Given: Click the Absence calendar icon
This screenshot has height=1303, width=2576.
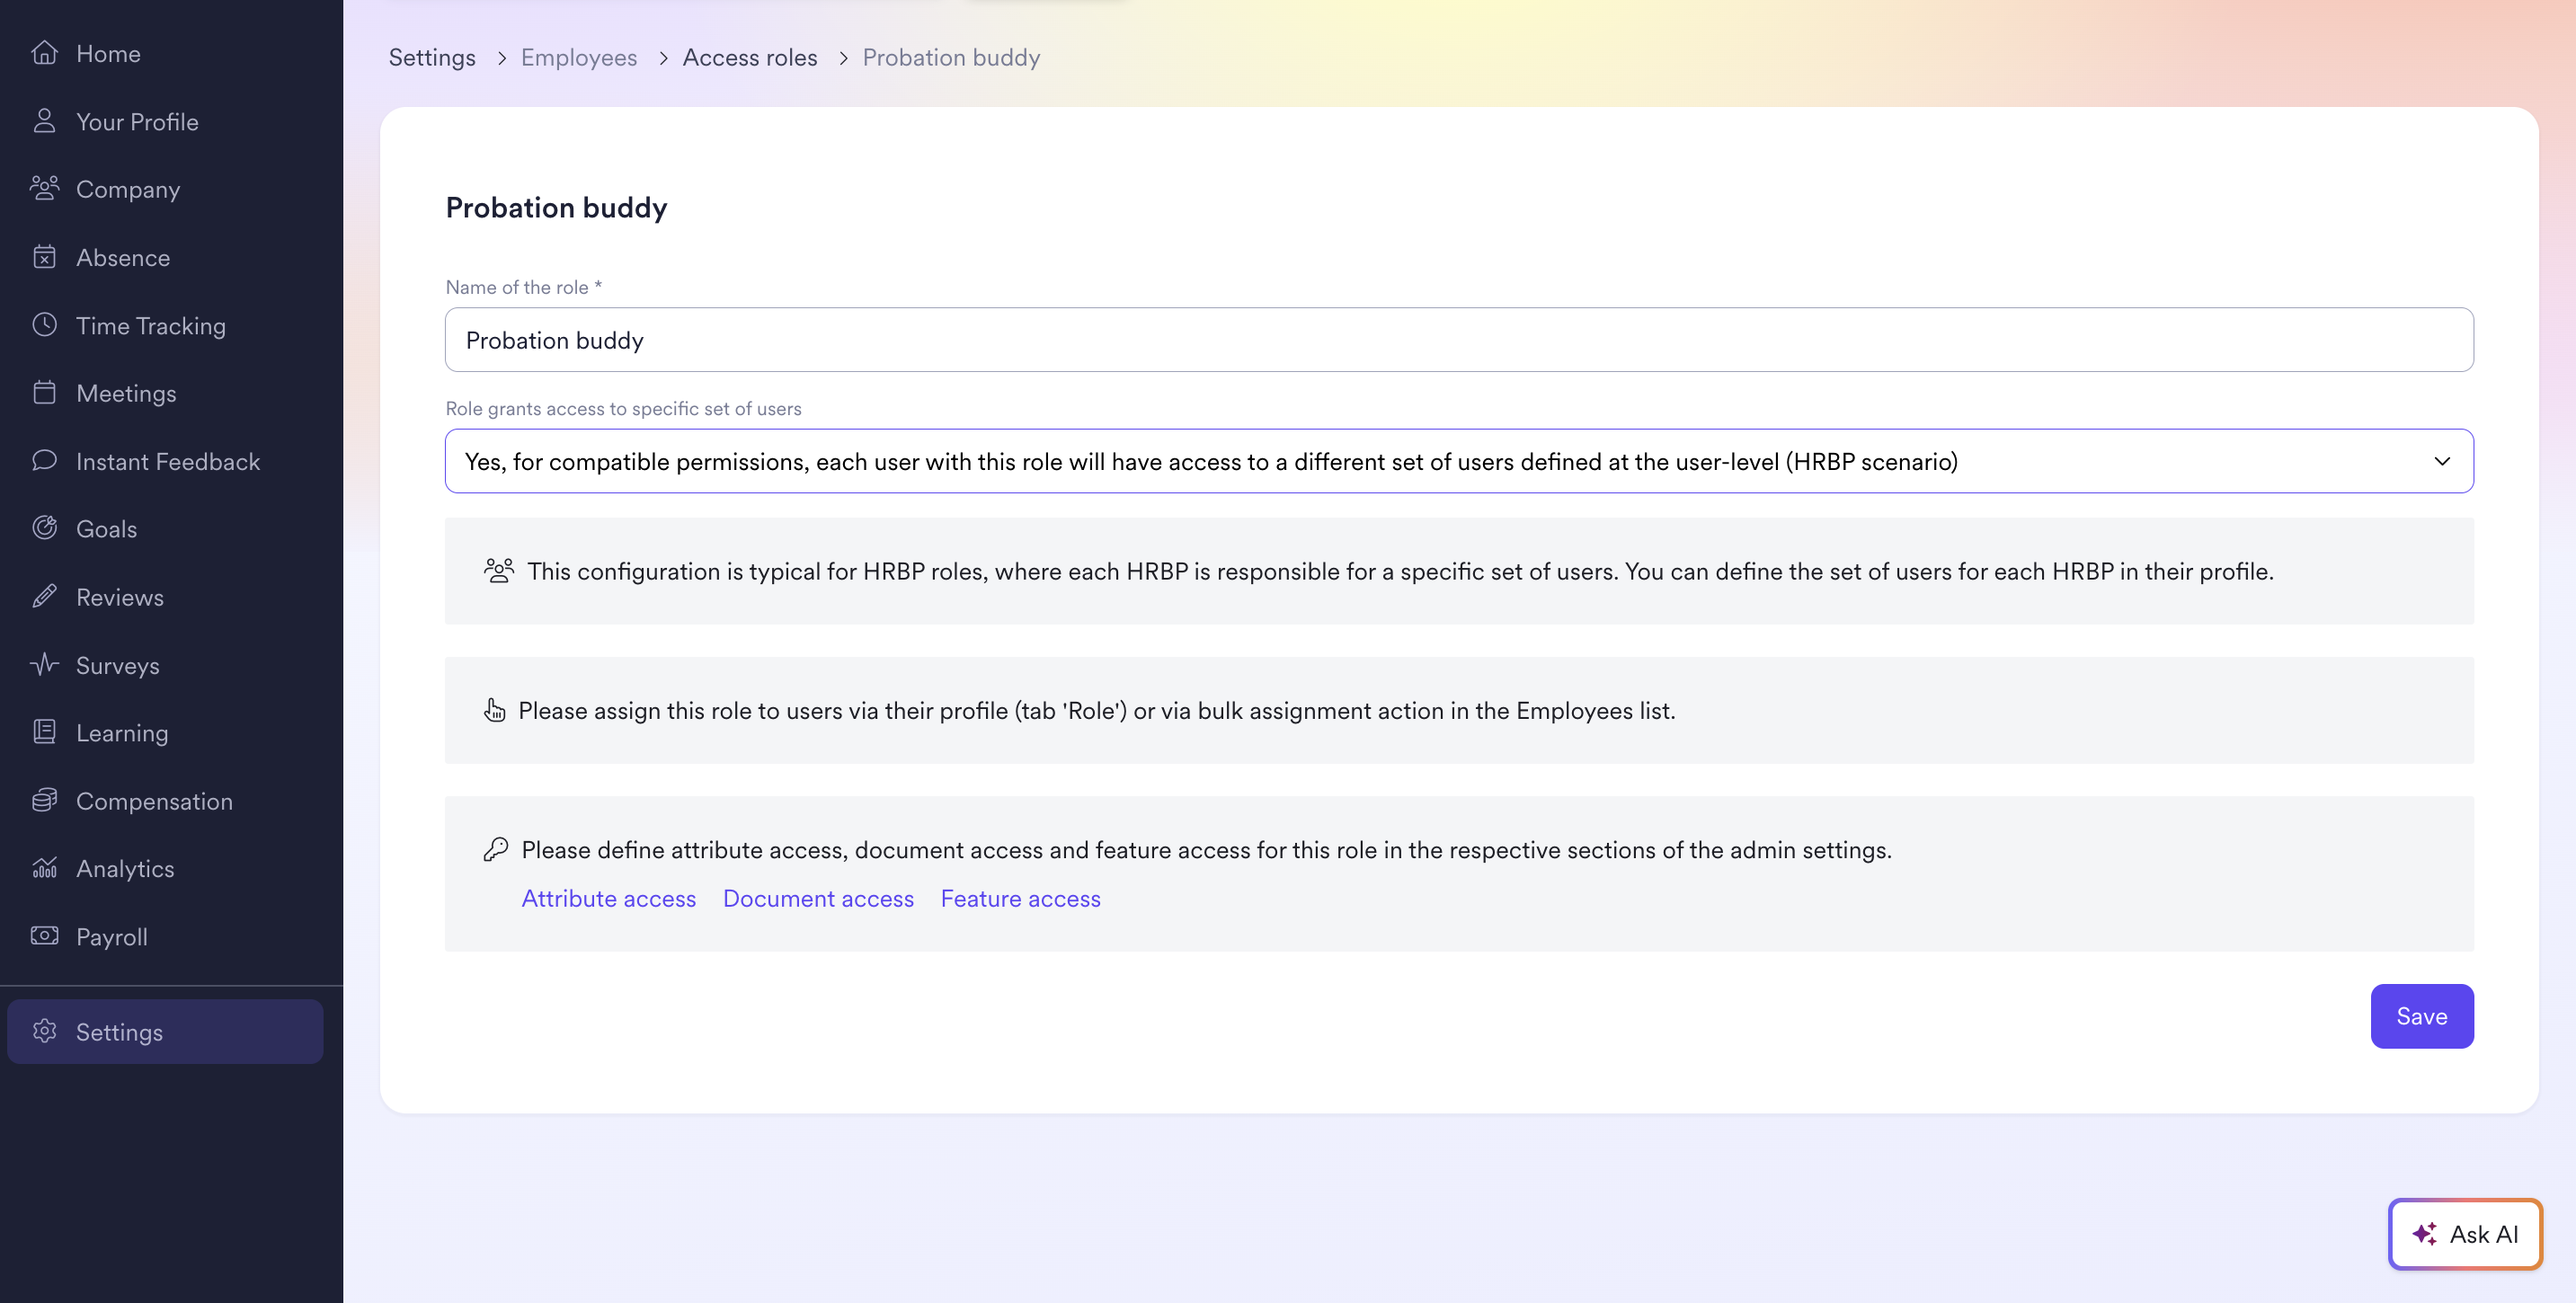Looking at the screenshot, I should click(x=44, y=257).
